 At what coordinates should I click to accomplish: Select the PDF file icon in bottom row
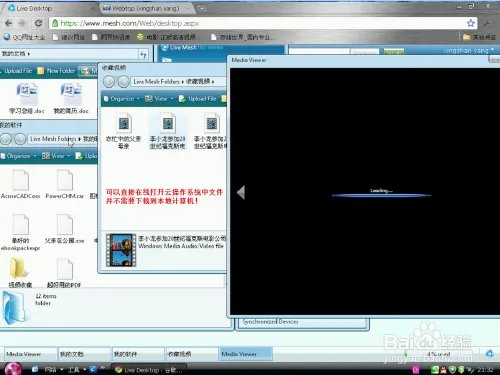point(65,269)
